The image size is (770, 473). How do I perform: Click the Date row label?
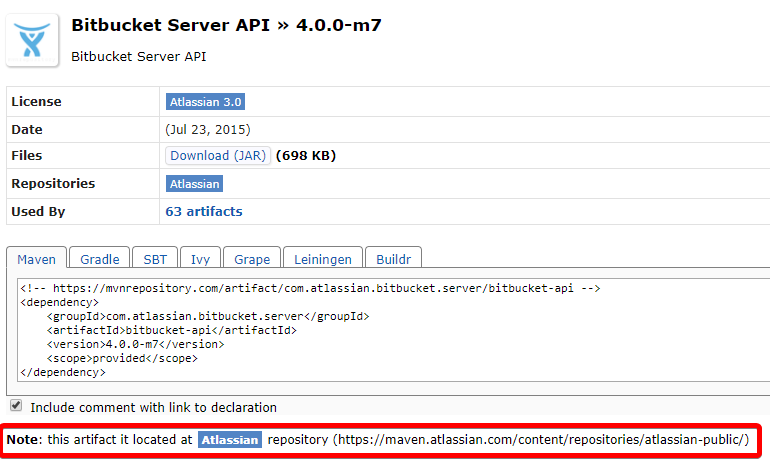27,130
